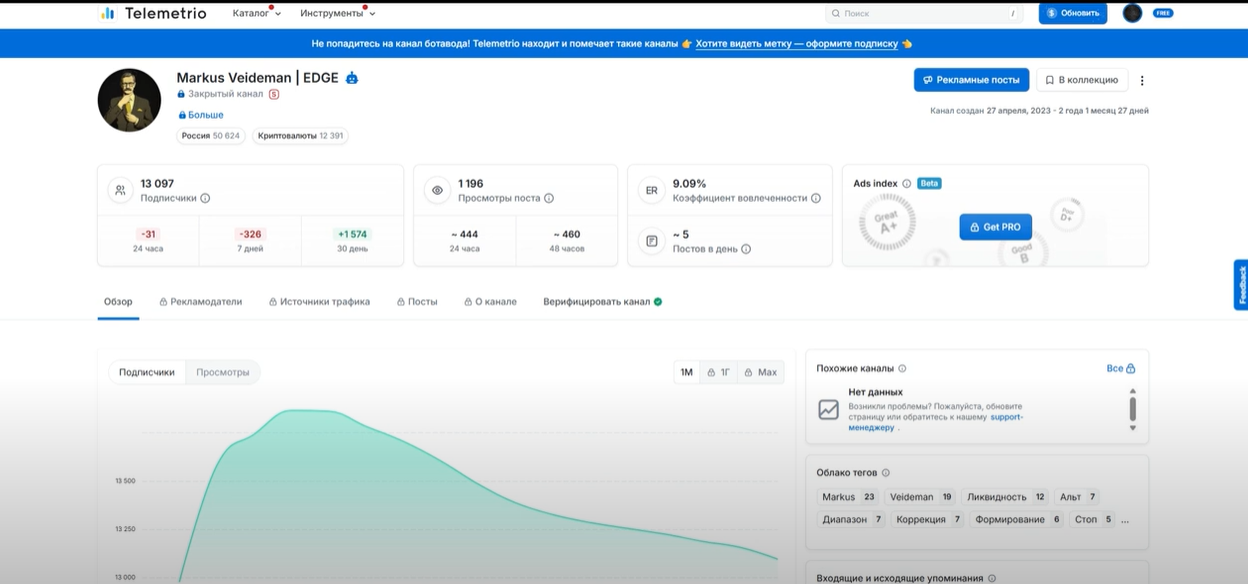
Task: Click the subscribers people icon in stats card
Action: click(120, 190)
